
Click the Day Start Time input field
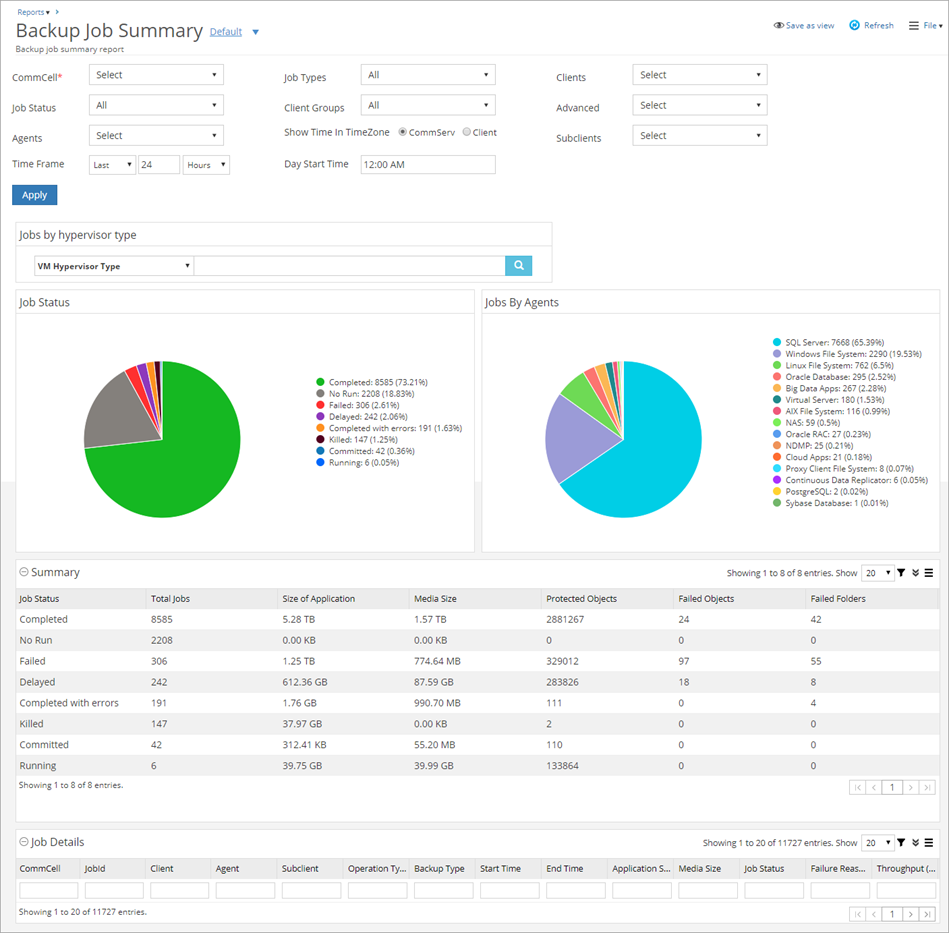(428, 164)
